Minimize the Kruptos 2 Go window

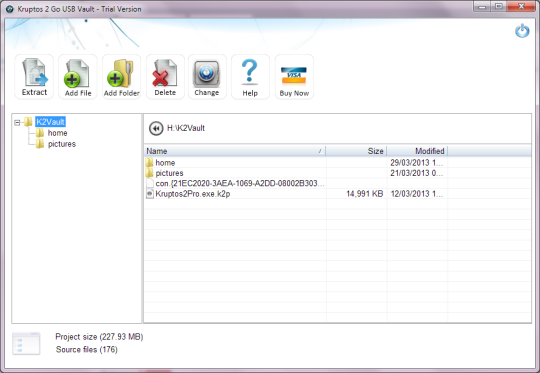pos(482,7)
